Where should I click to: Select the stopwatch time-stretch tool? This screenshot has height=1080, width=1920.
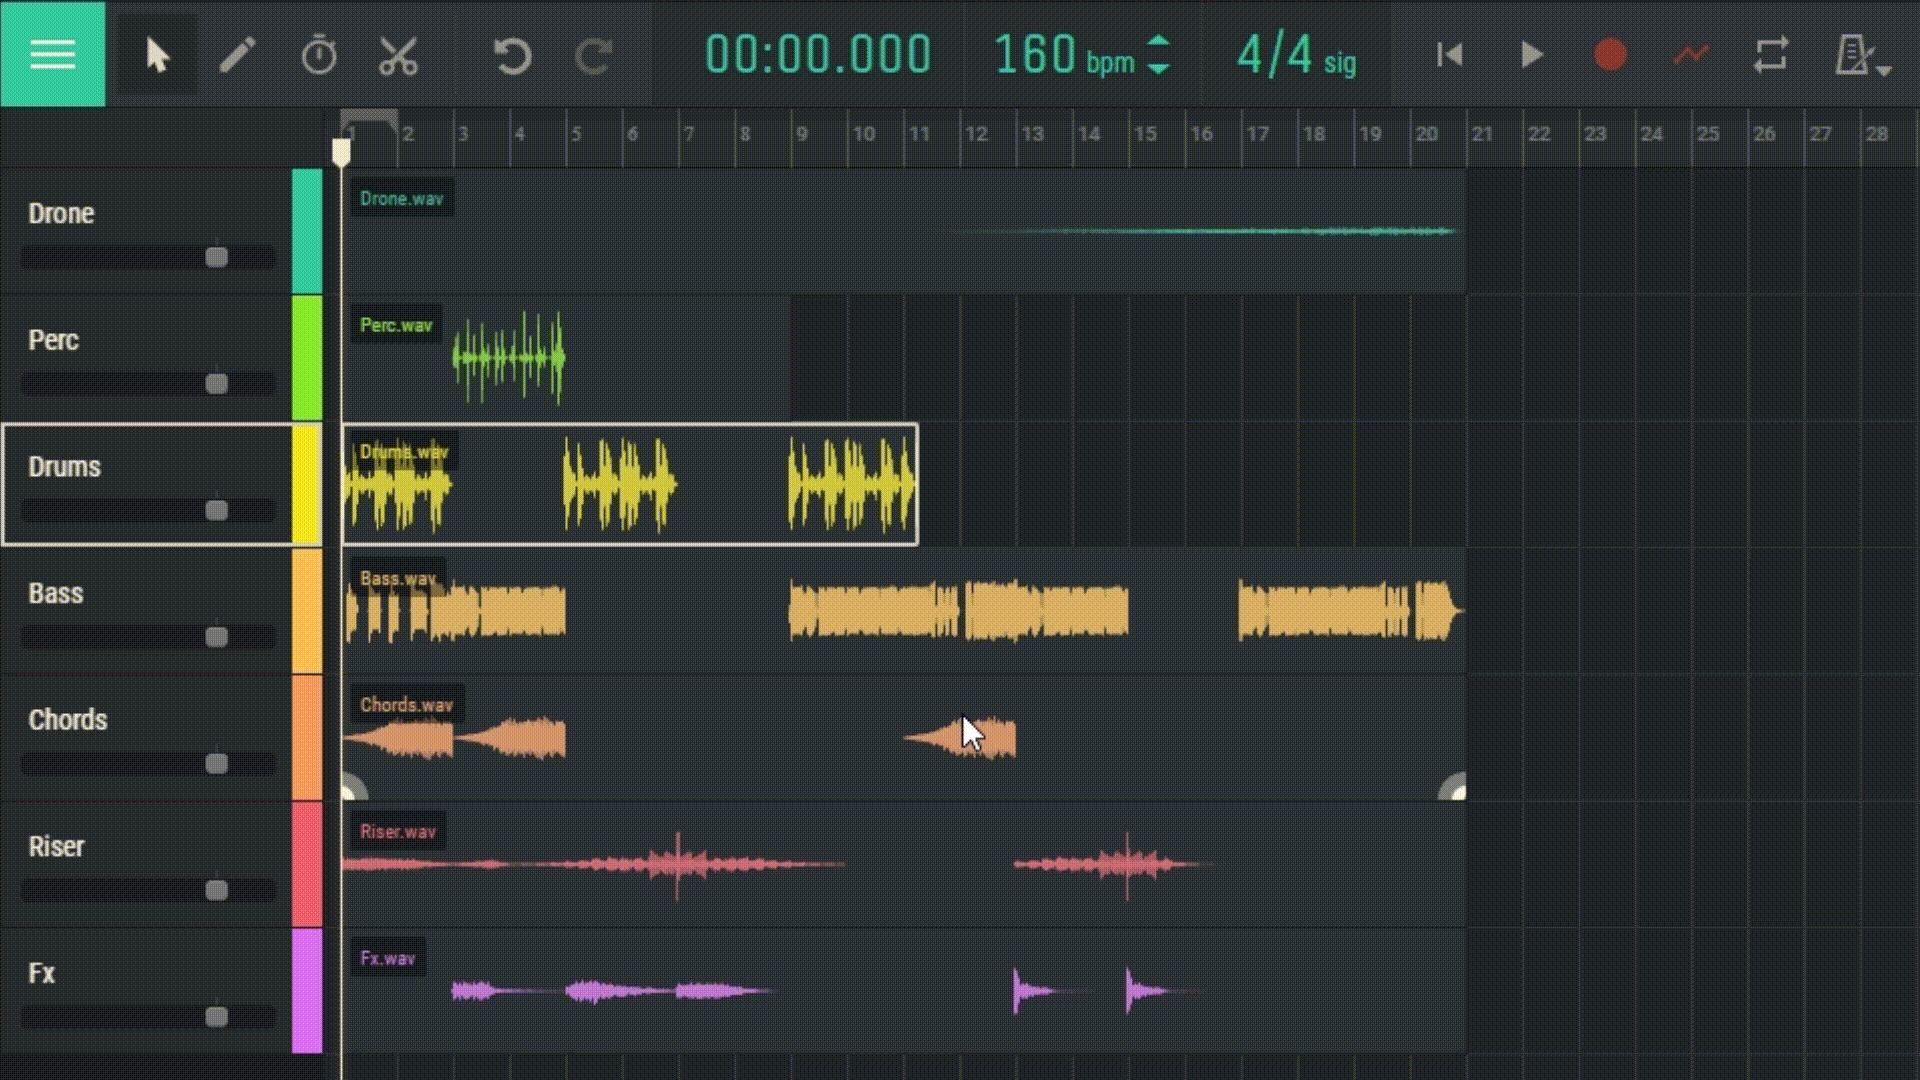click(x=319, y=55)
